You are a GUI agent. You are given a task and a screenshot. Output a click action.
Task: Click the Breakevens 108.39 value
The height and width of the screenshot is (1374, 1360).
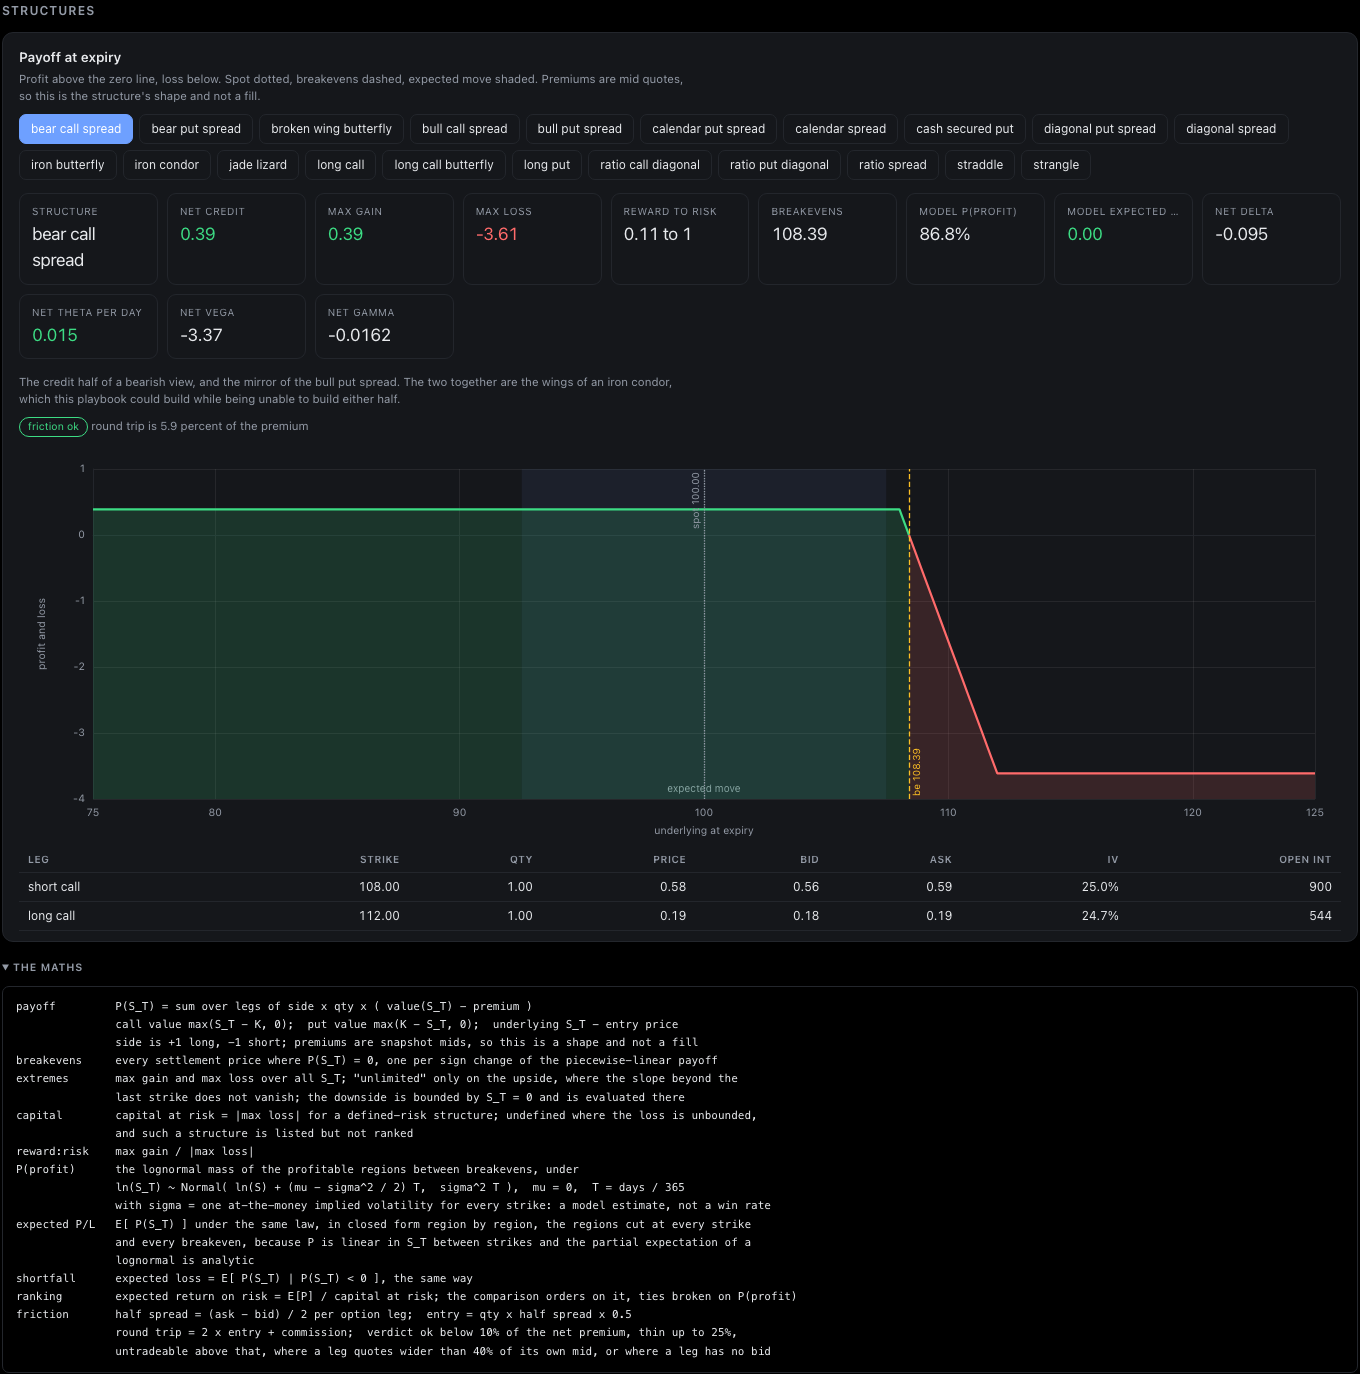[799, 234]
